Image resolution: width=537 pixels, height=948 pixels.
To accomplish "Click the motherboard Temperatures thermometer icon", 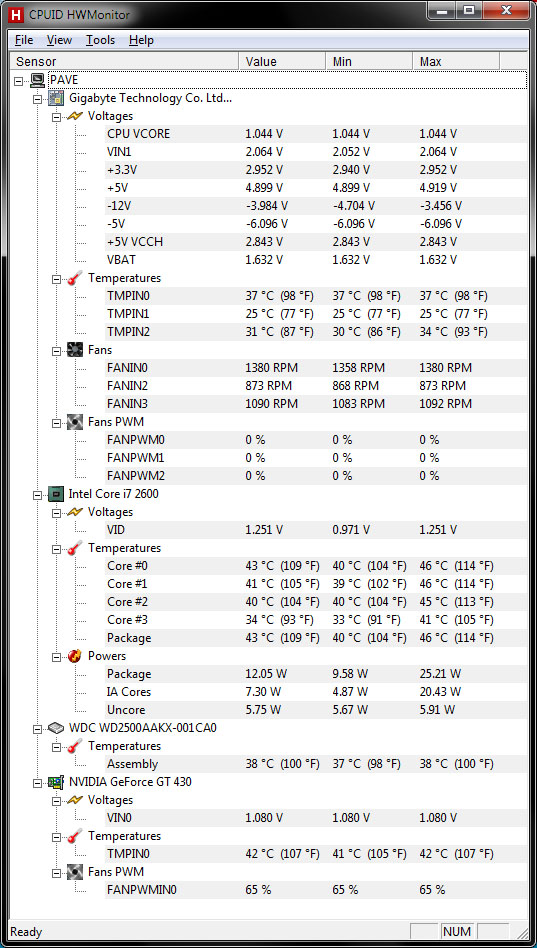I will click(75, 278).
